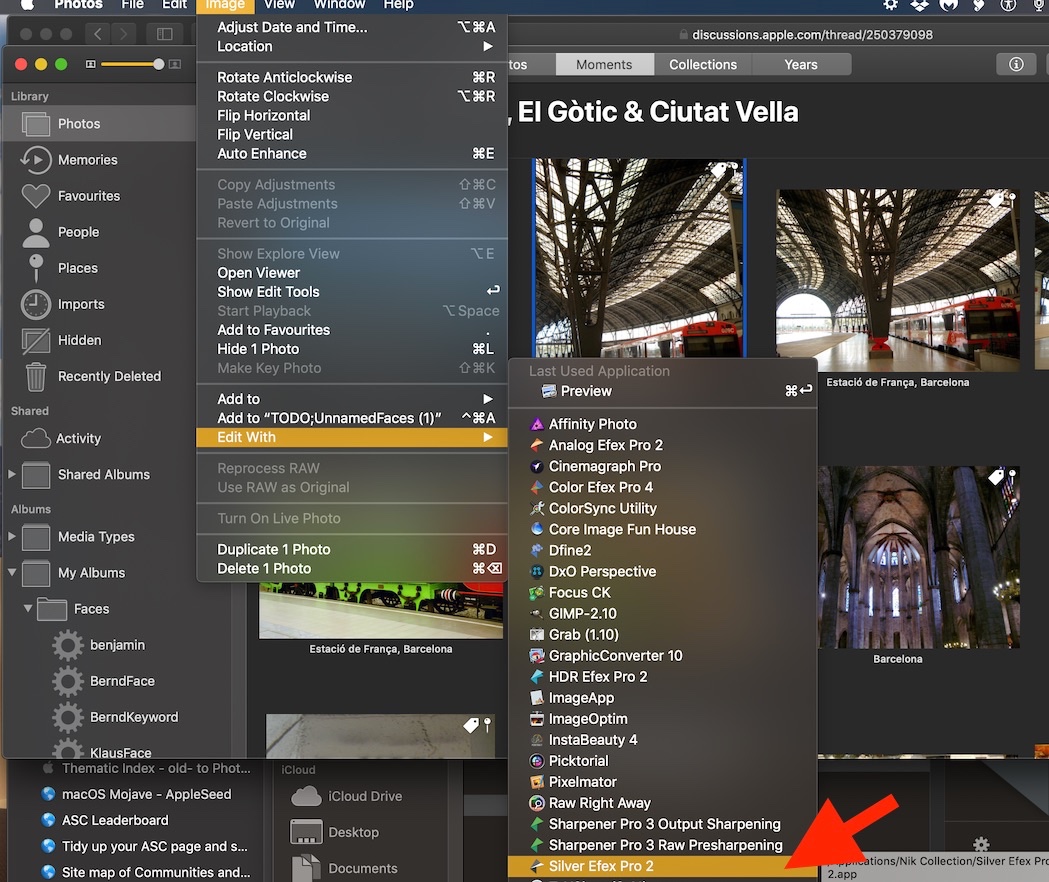Open ImageOptim from the Edit With list
This screenshot has width=1049, height=882.
click(662, 719)
